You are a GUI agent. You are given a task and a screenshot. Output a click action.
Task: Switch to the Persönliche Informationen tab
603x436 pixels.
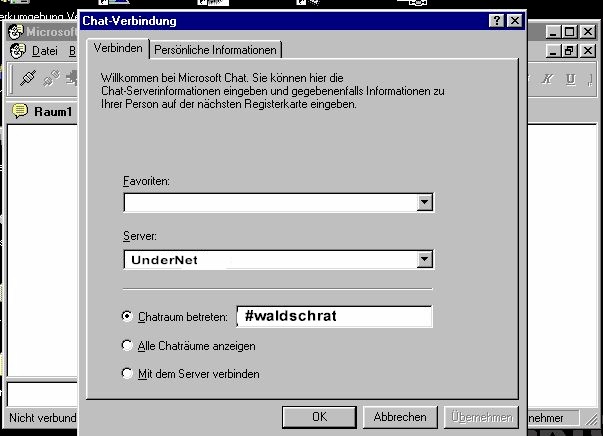click(215, 50)
